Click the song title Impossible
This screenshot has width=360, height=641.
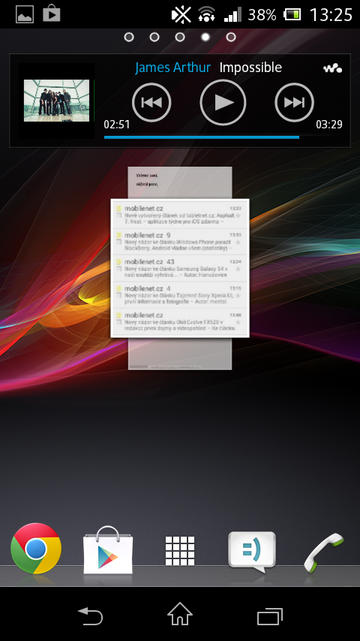(250, 67)
